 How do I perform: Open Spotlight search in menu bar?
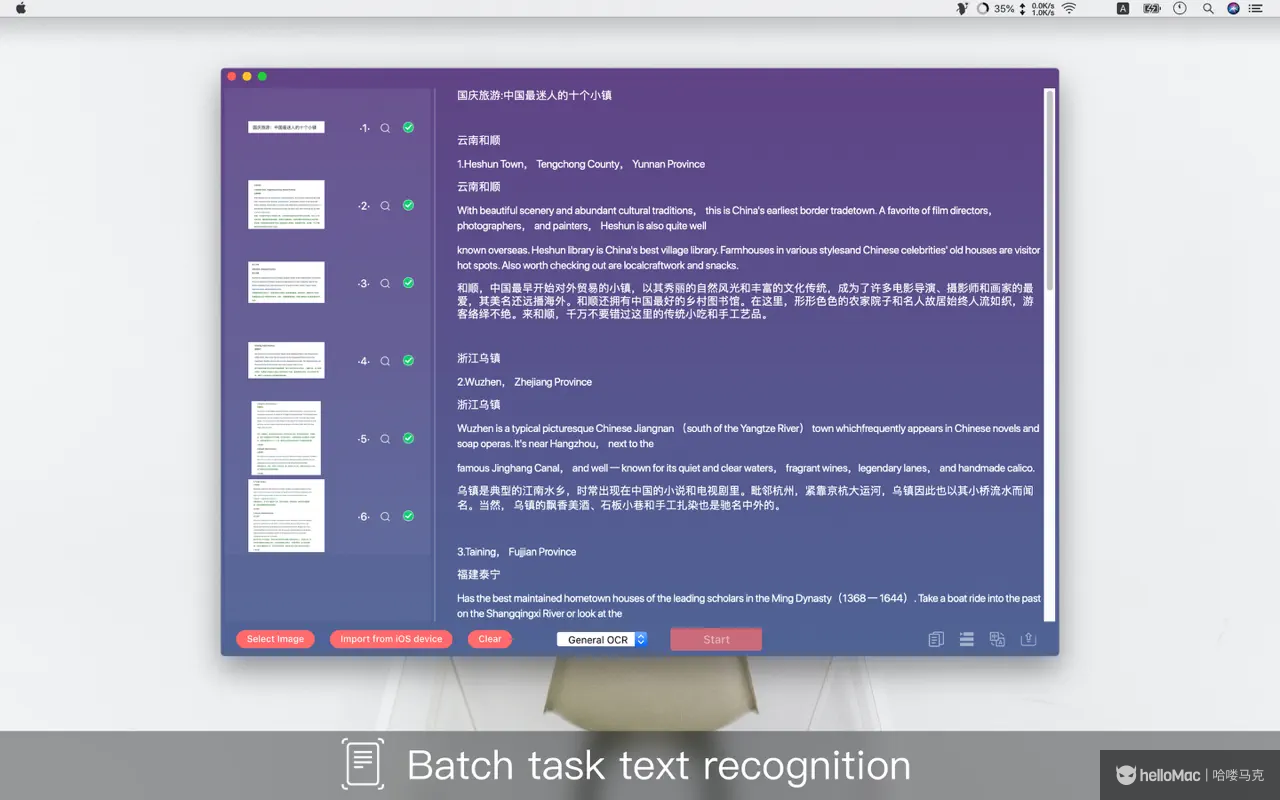coord(1208,8)
